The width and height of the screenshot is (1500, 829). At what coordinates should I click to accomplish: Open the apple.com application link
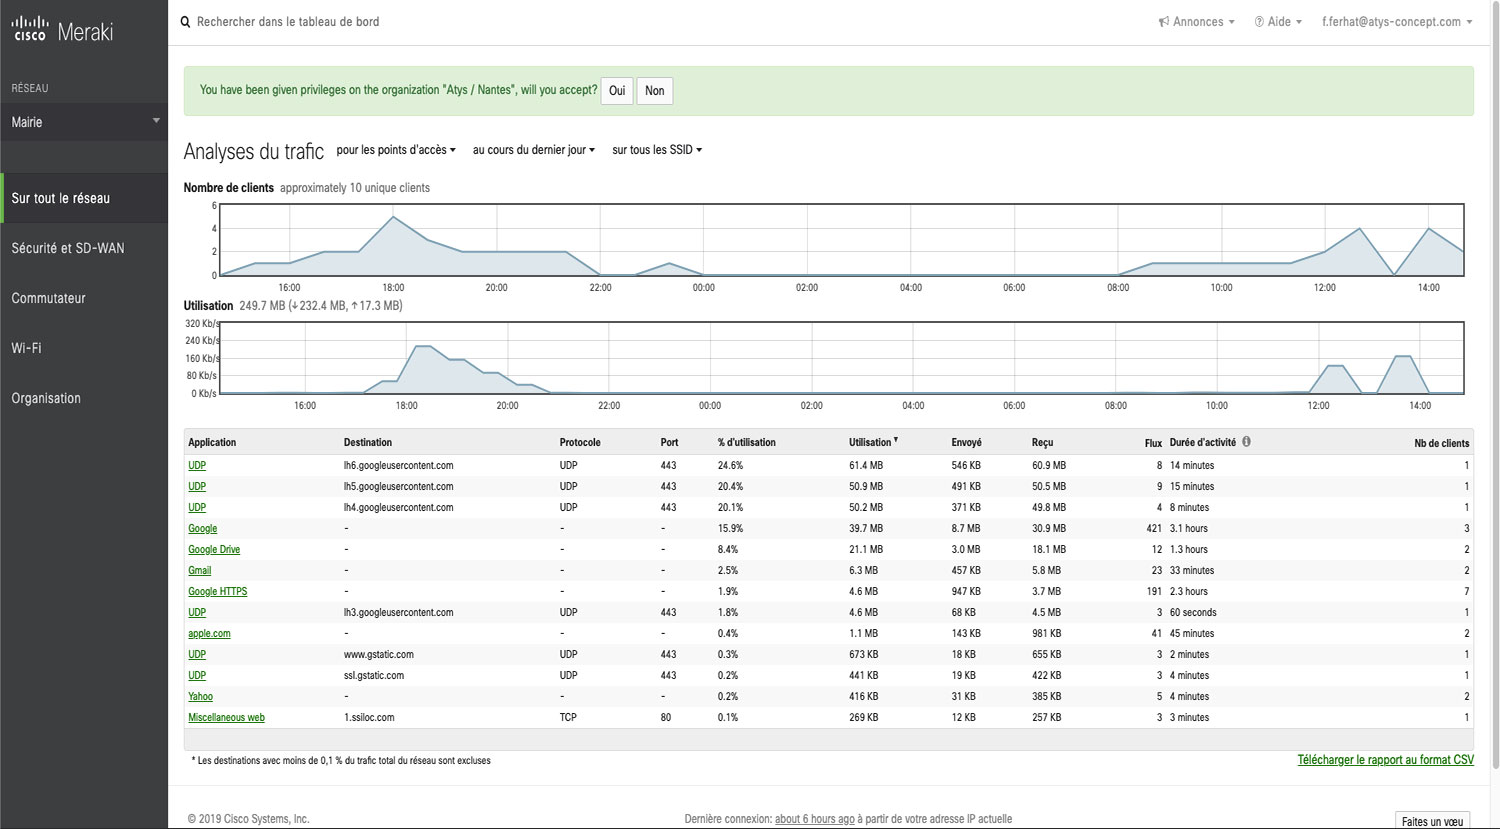[209, 633]
